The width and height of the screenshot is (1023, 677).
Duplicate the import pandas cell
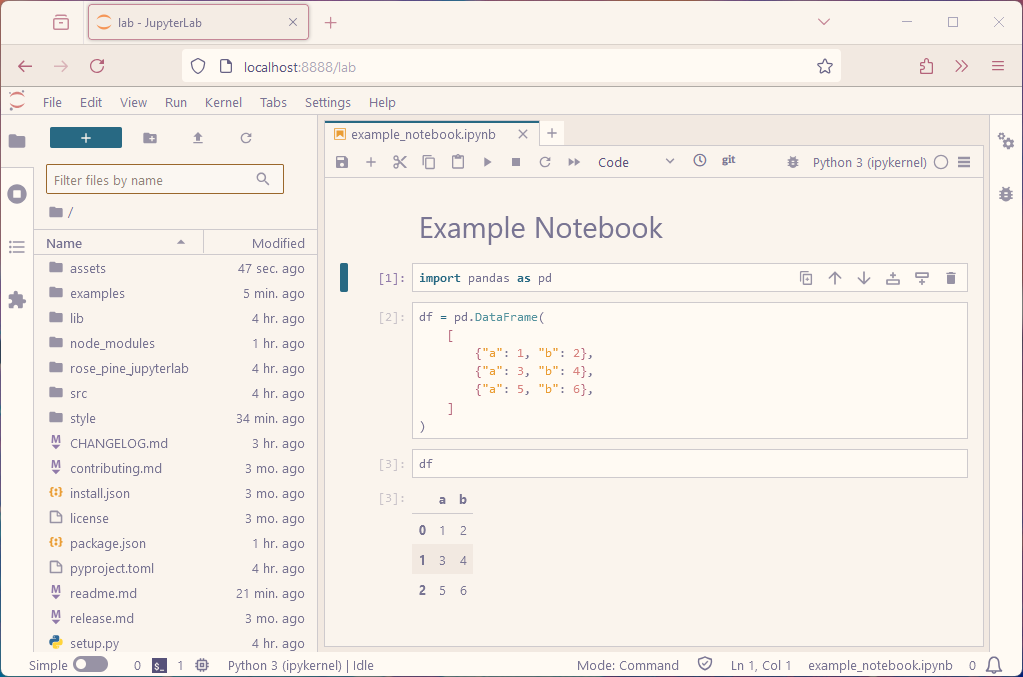click(806, 278)
